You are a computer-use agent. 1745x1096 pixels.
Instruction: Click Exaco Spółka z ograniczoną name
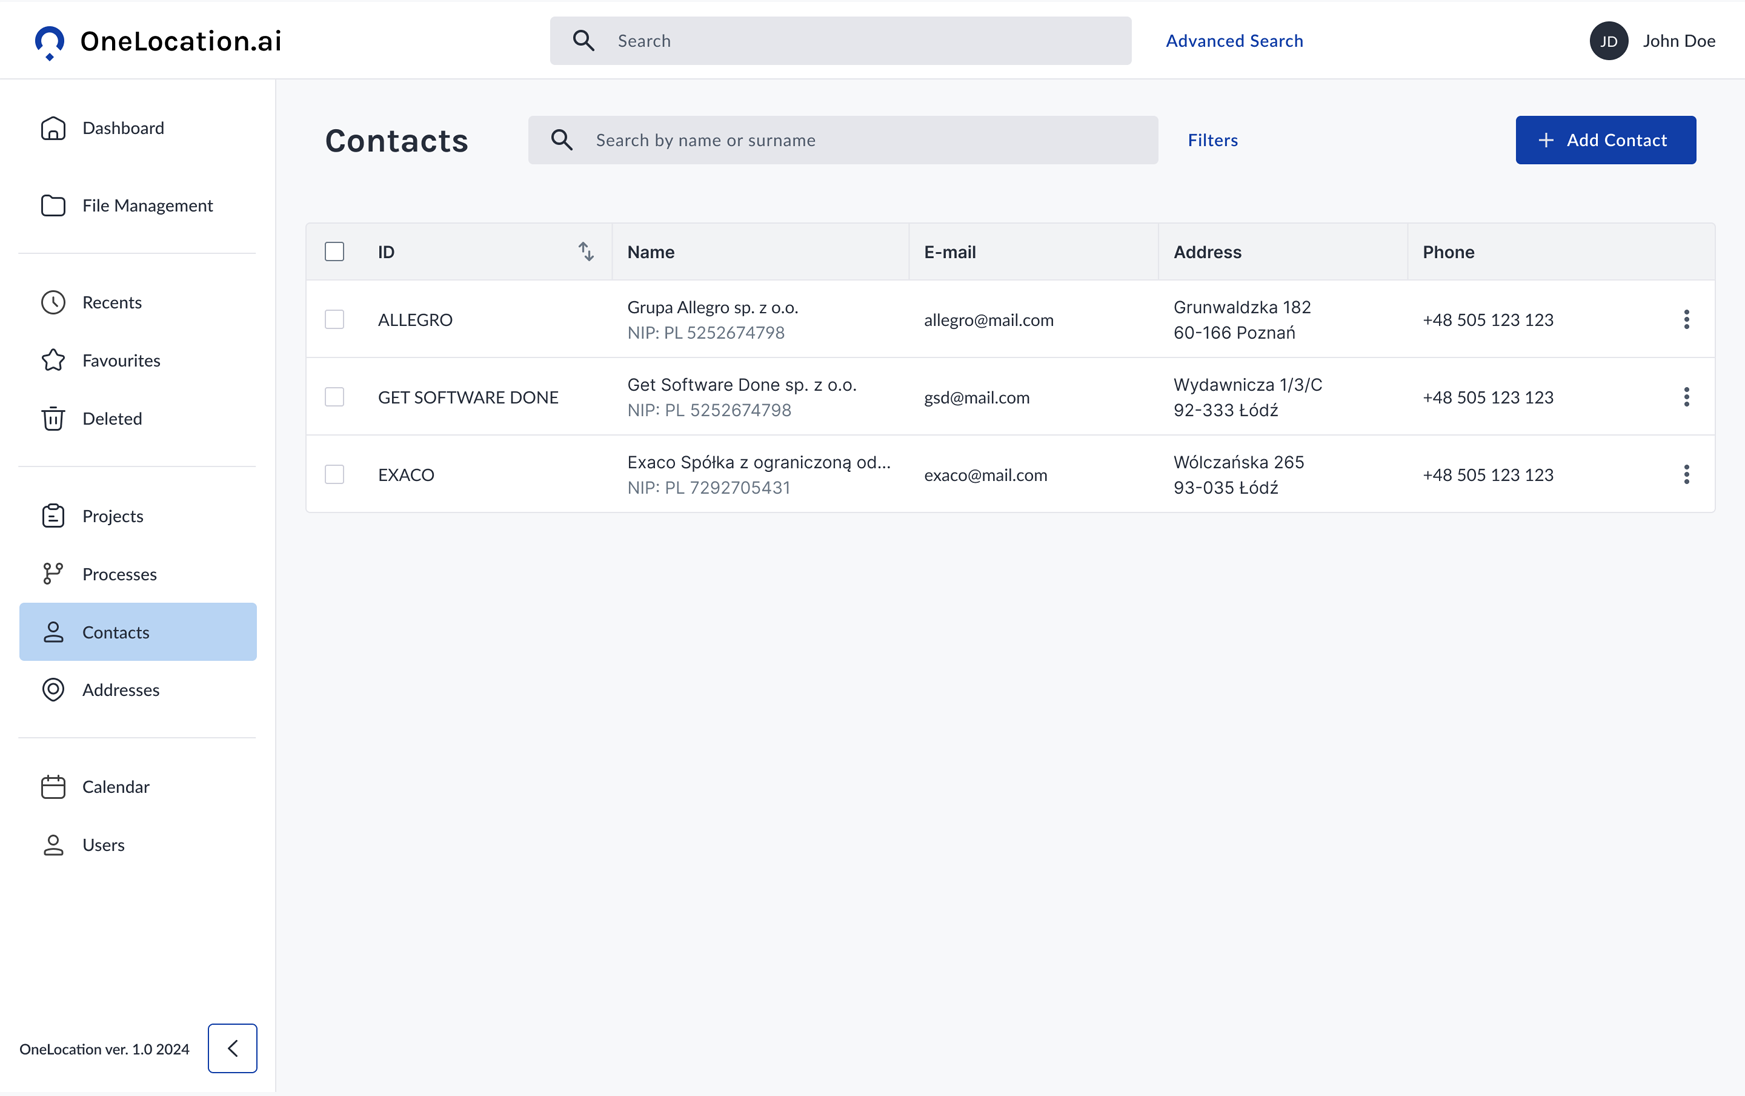(x=759, y=462)
